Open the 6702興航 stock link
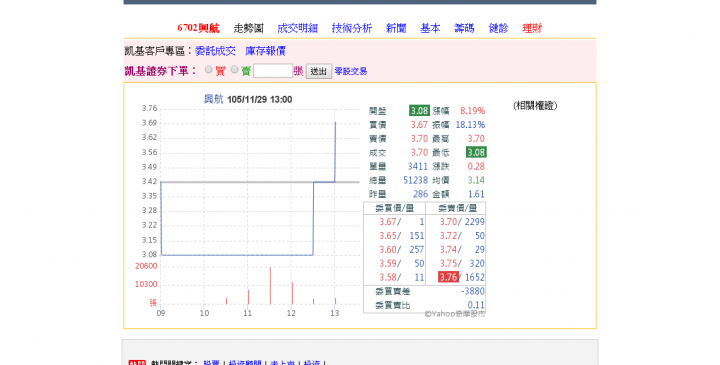This screenshot has height=365, width=720. [198, 28]
